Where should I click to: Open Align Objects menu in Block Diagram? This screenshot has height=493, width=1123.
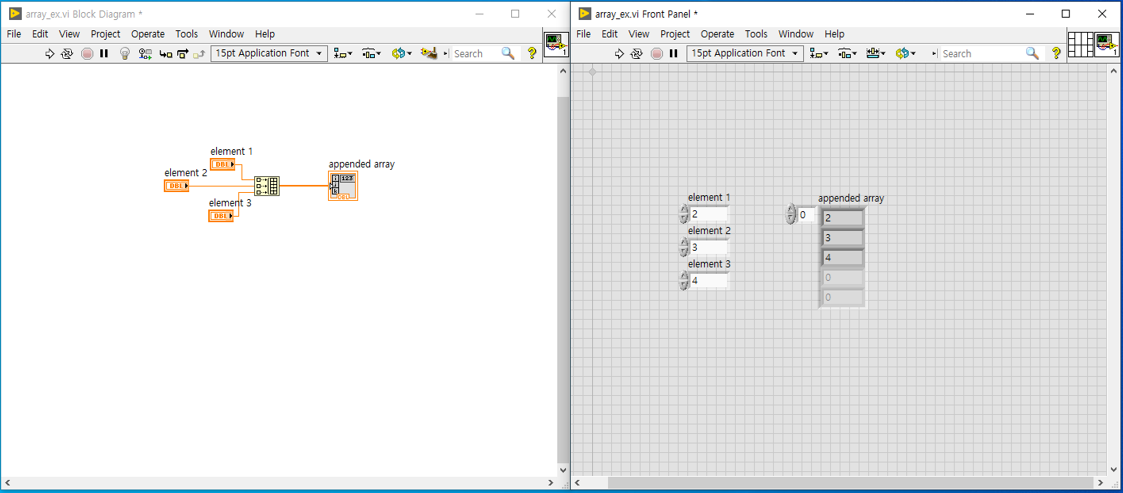point(343,53)
